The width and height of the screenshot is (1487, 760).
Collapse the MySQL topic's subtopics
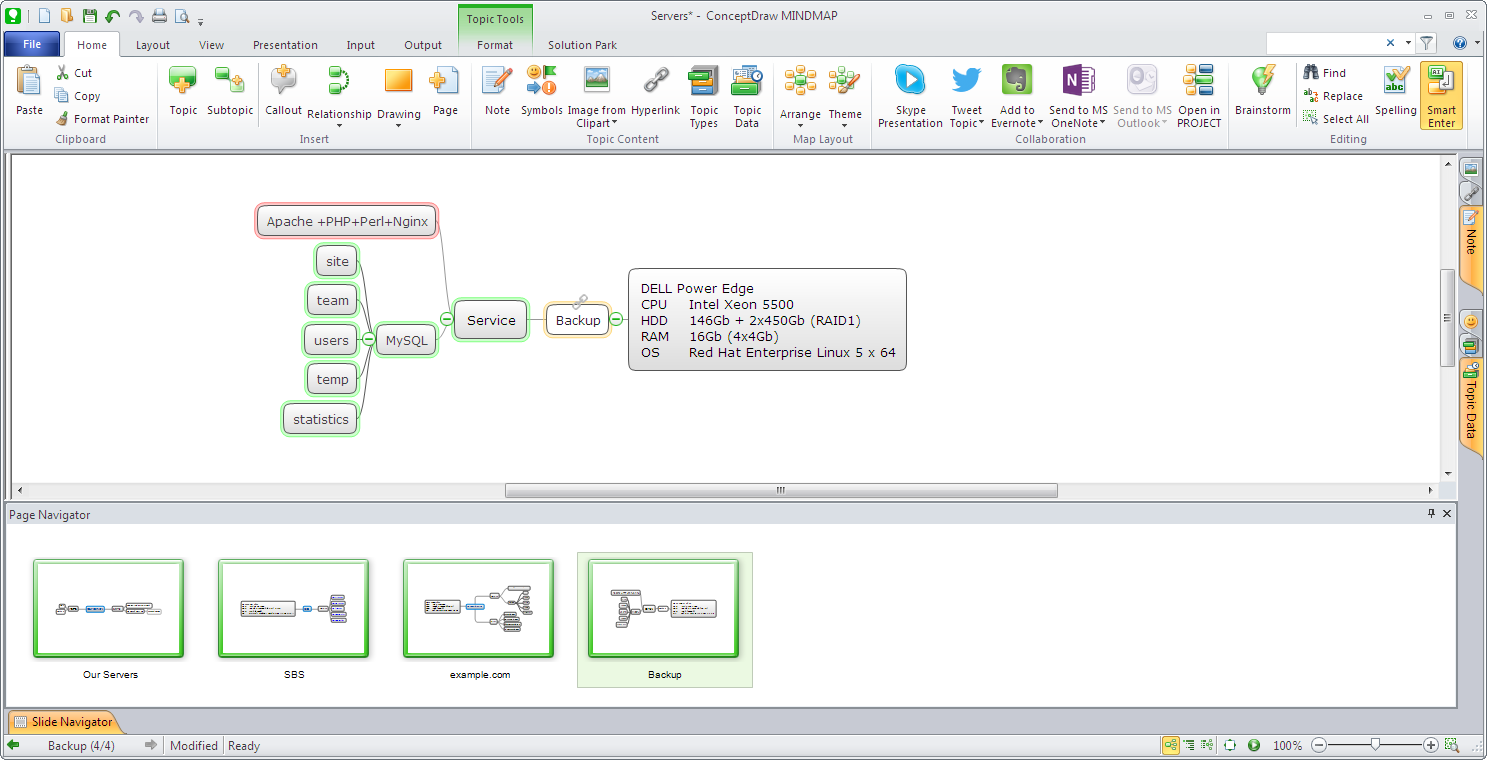click(369, 339)
